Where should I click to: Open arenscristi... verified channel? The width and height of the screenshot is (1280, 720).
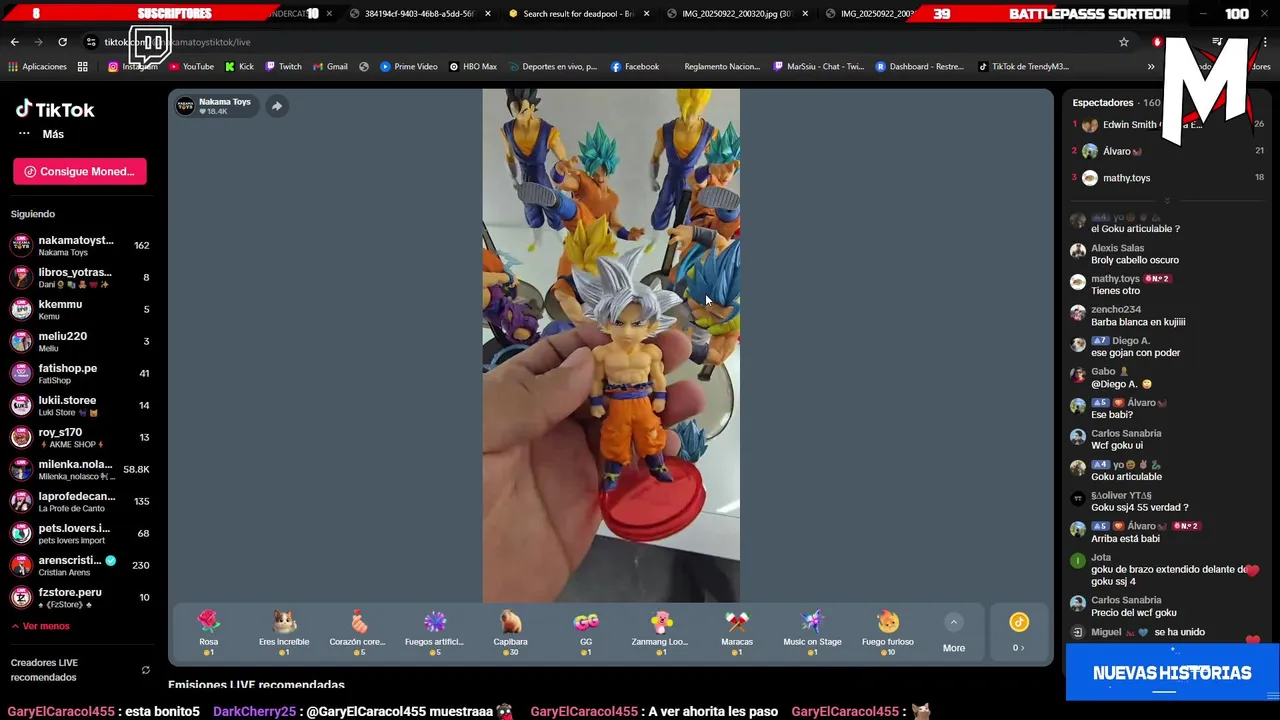pos(80,566)
